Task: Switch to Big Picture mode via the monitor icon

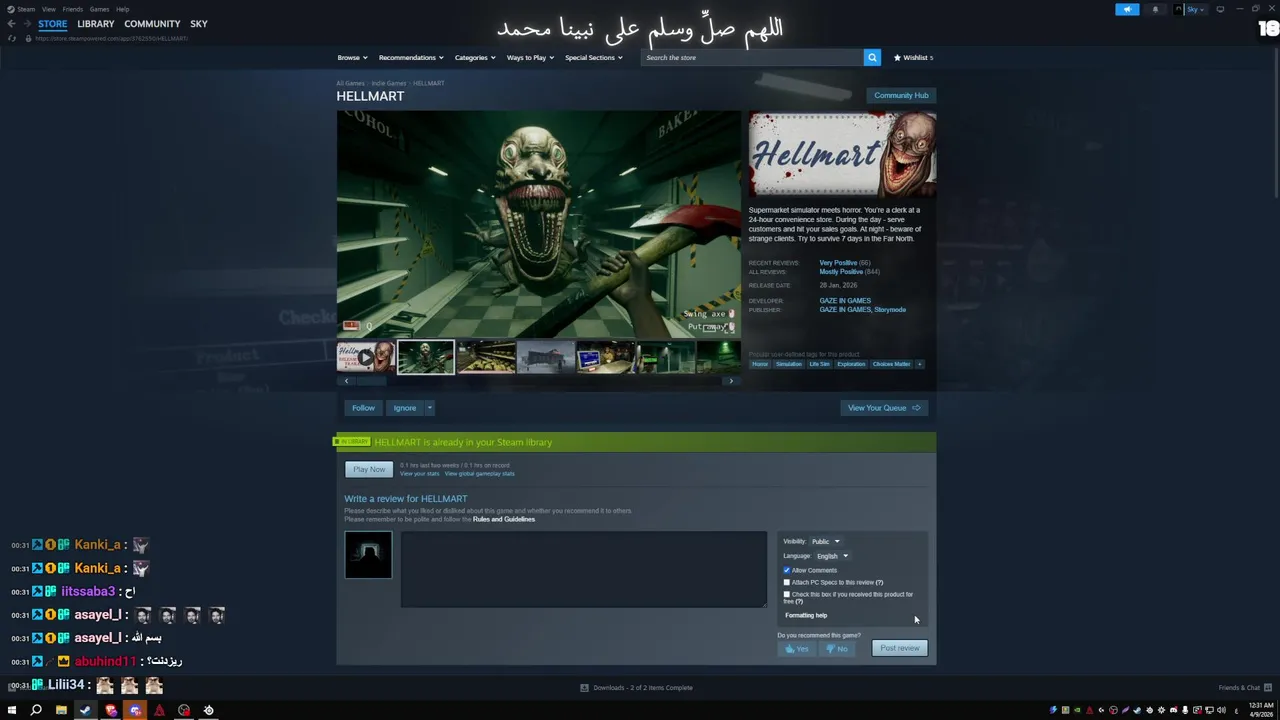Action: click(x=1220, y=9)
